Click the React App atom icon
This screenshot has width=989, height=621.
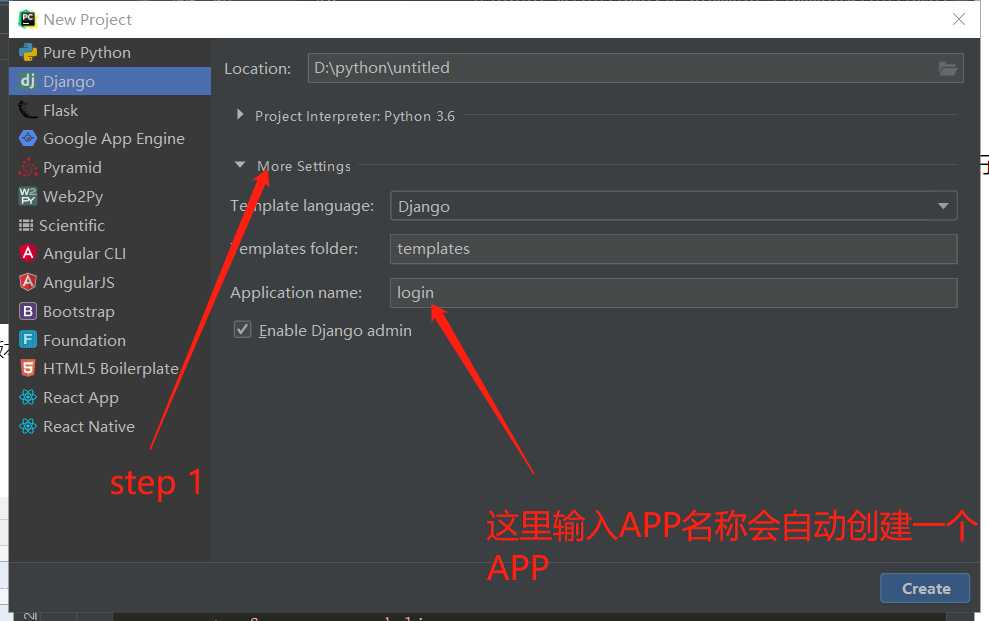coord(28,397)
